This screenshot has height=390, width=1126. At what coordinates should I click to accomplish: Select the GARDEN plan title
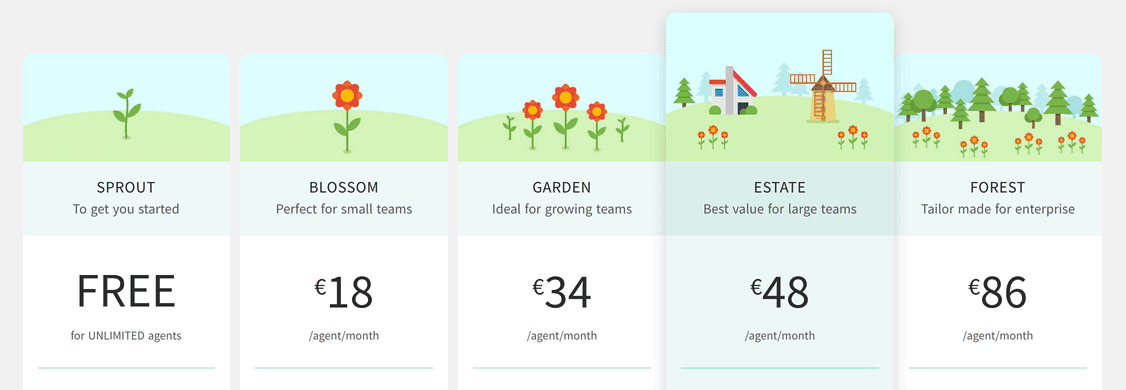(562, 188)
